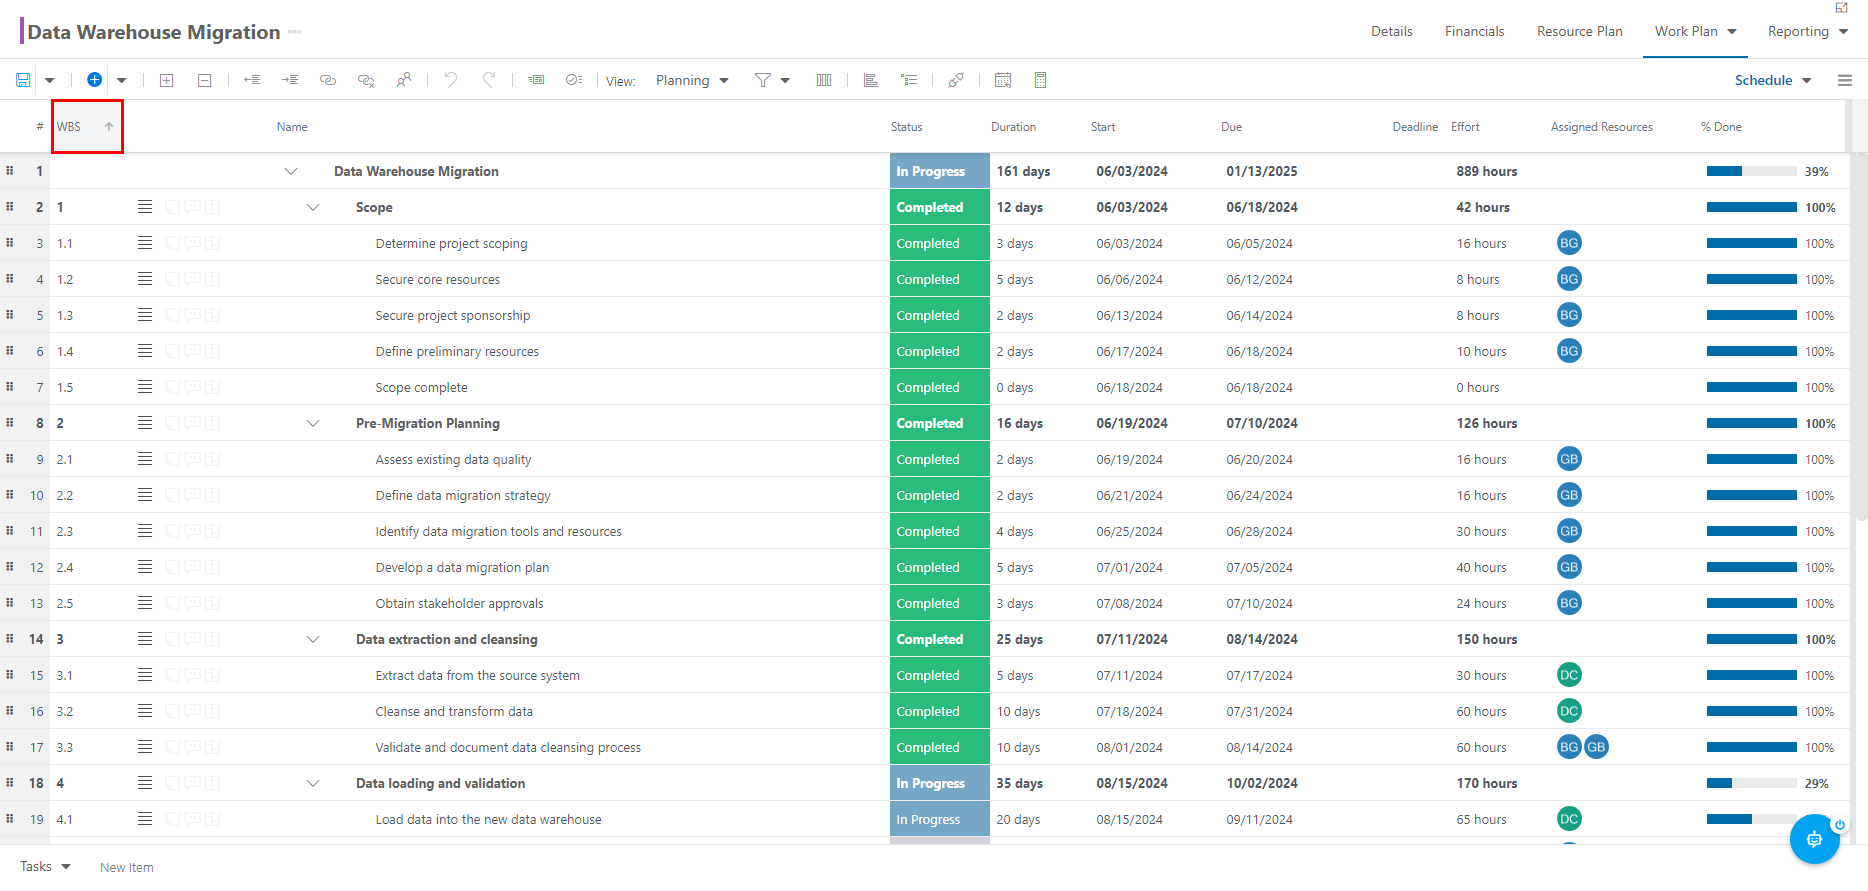
Task: Click the column chooser icon
Action: tap(824, 80)
